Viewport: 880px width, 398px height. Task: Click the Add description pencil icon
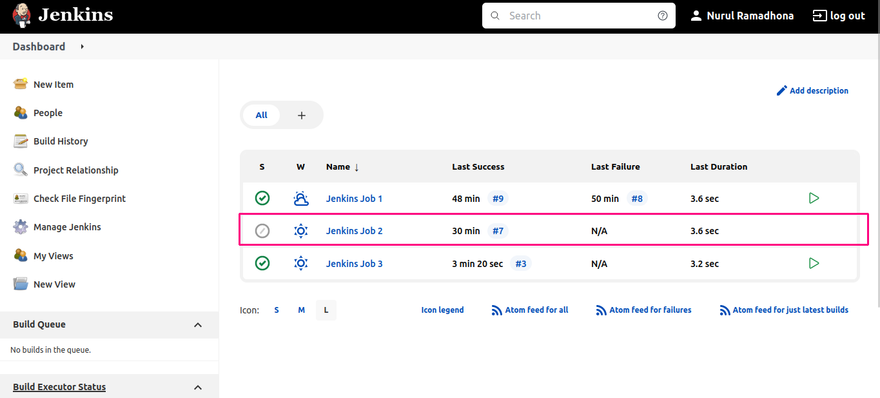click(782, 90)
